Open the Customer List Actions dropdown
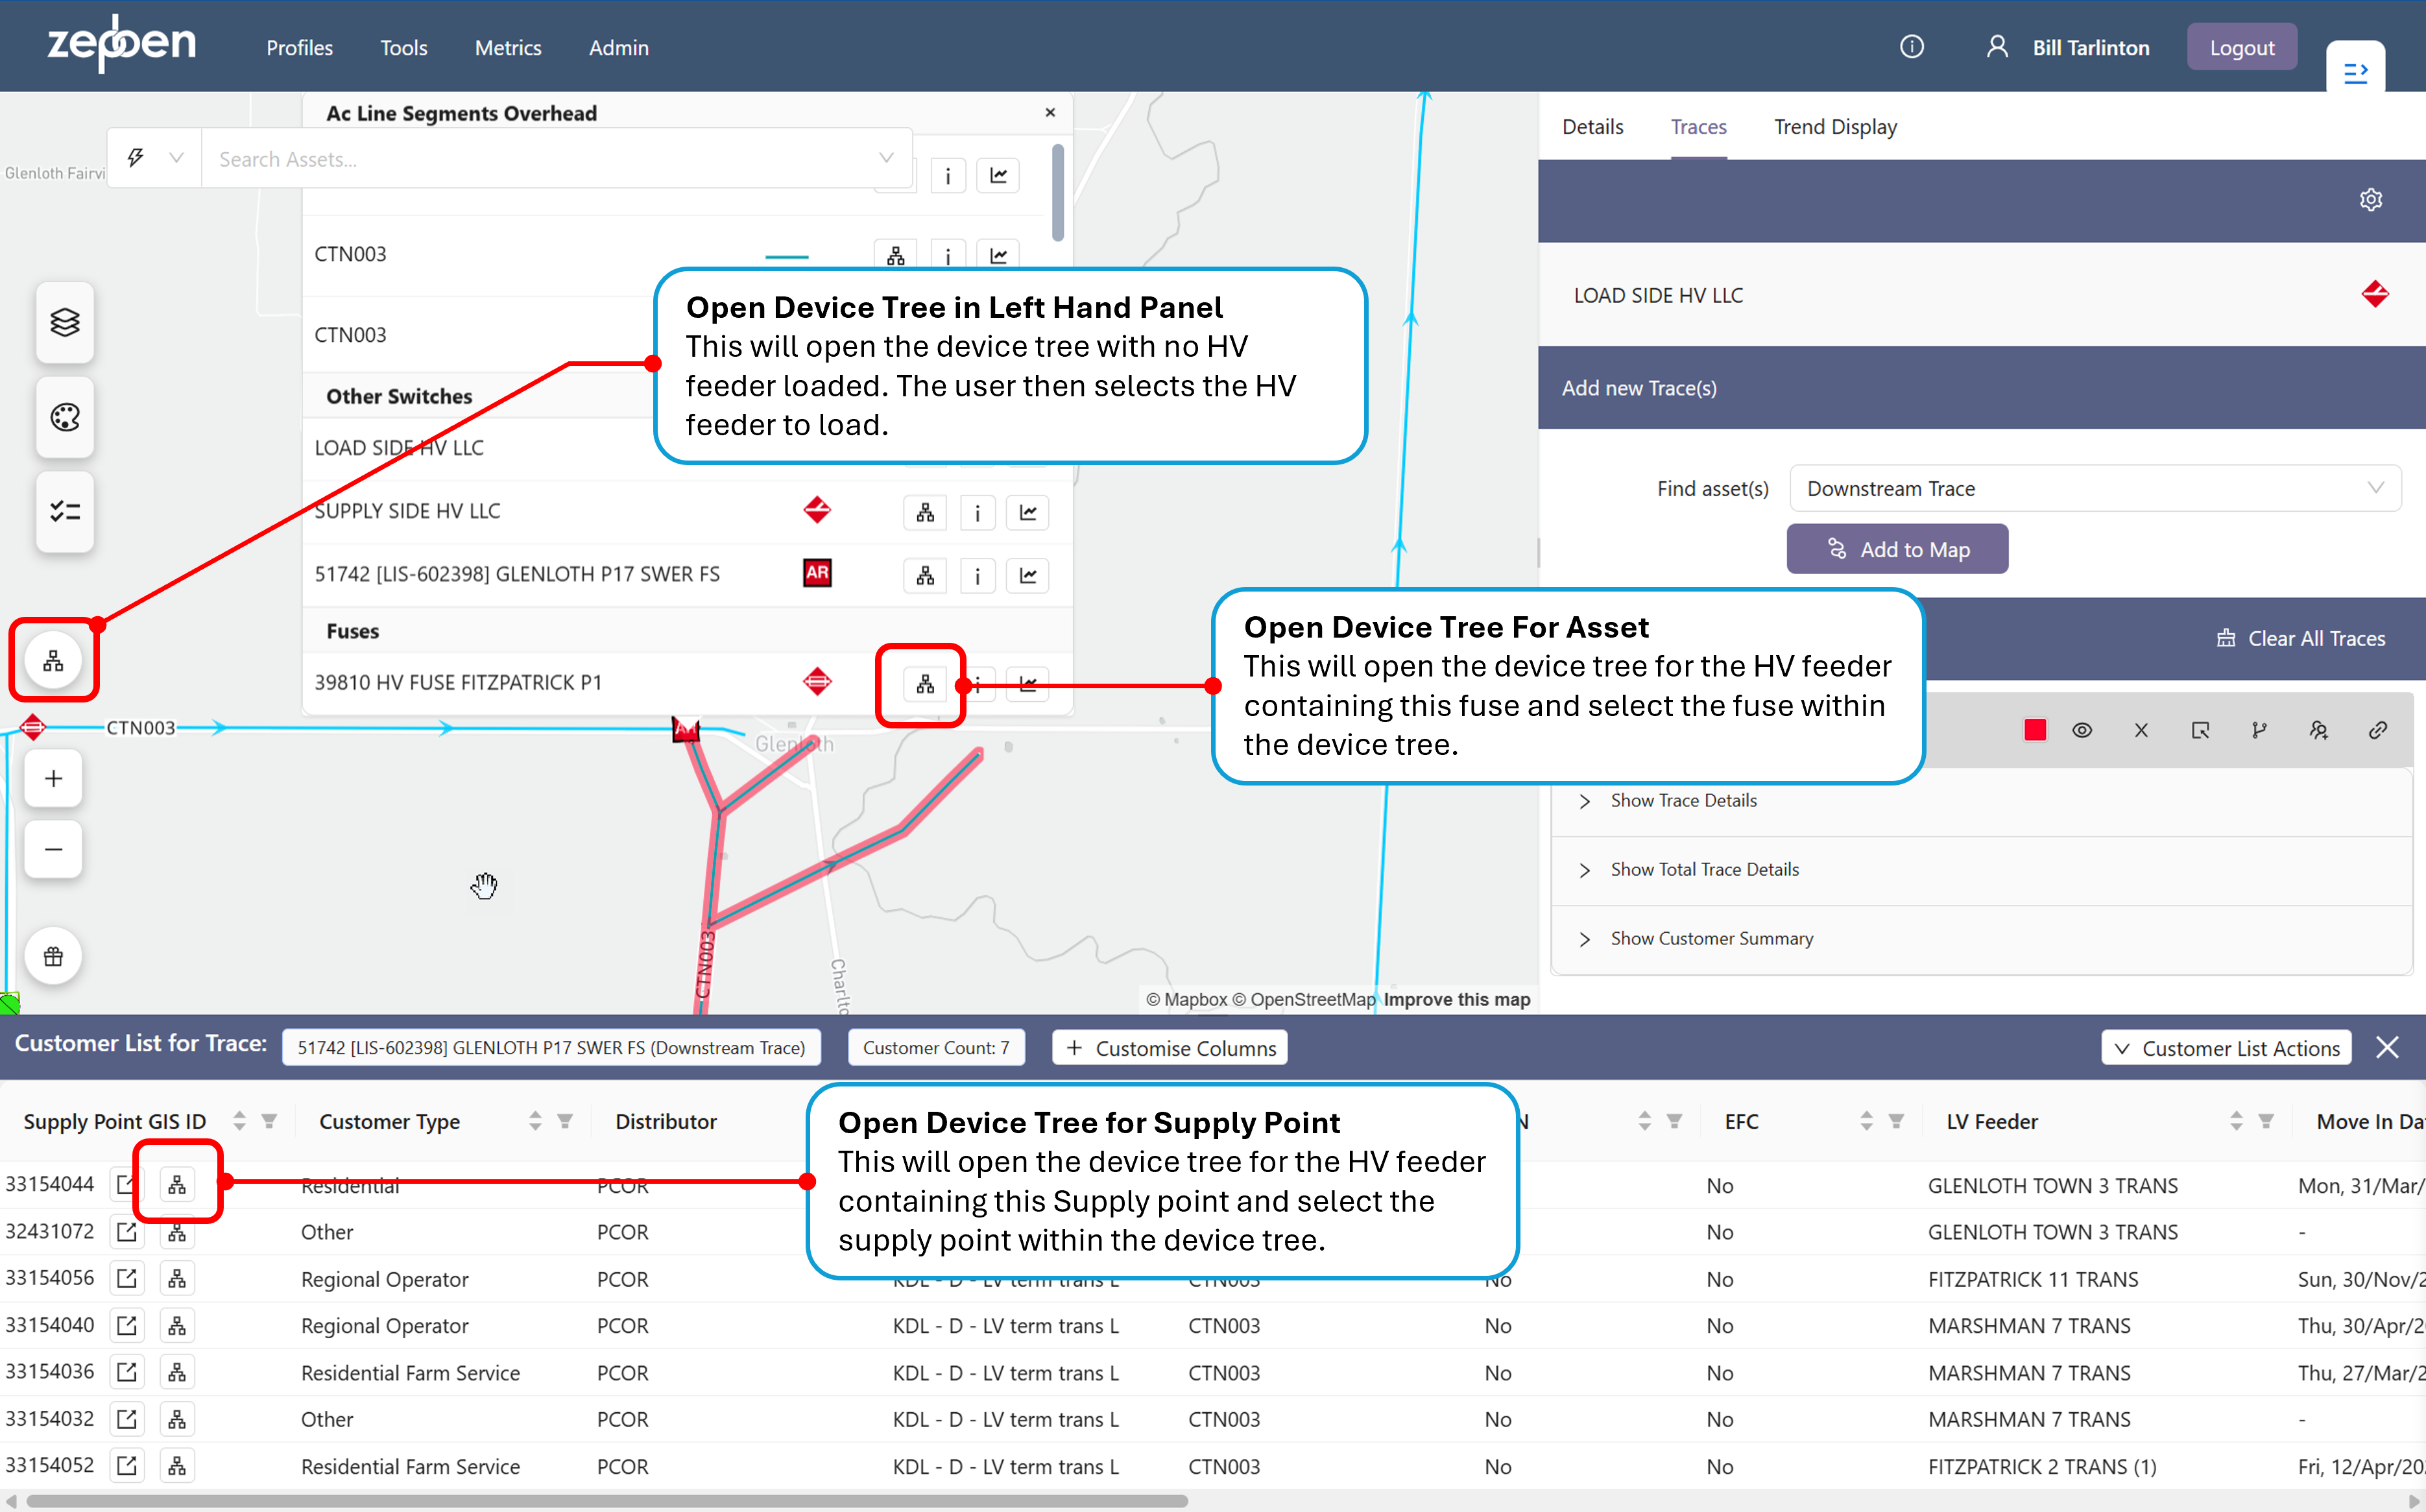 [2226, 1047]
